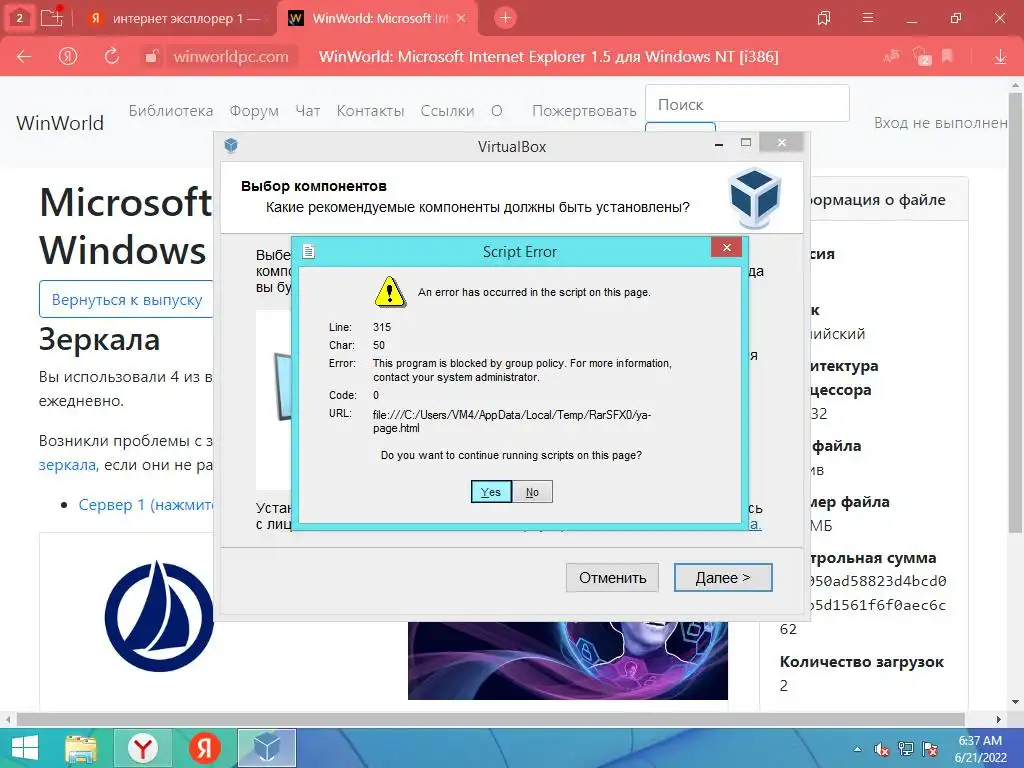Click the horizontal page scrollbar
Image resolution: width=1024 pixels, height=768 pixels.
490,719
